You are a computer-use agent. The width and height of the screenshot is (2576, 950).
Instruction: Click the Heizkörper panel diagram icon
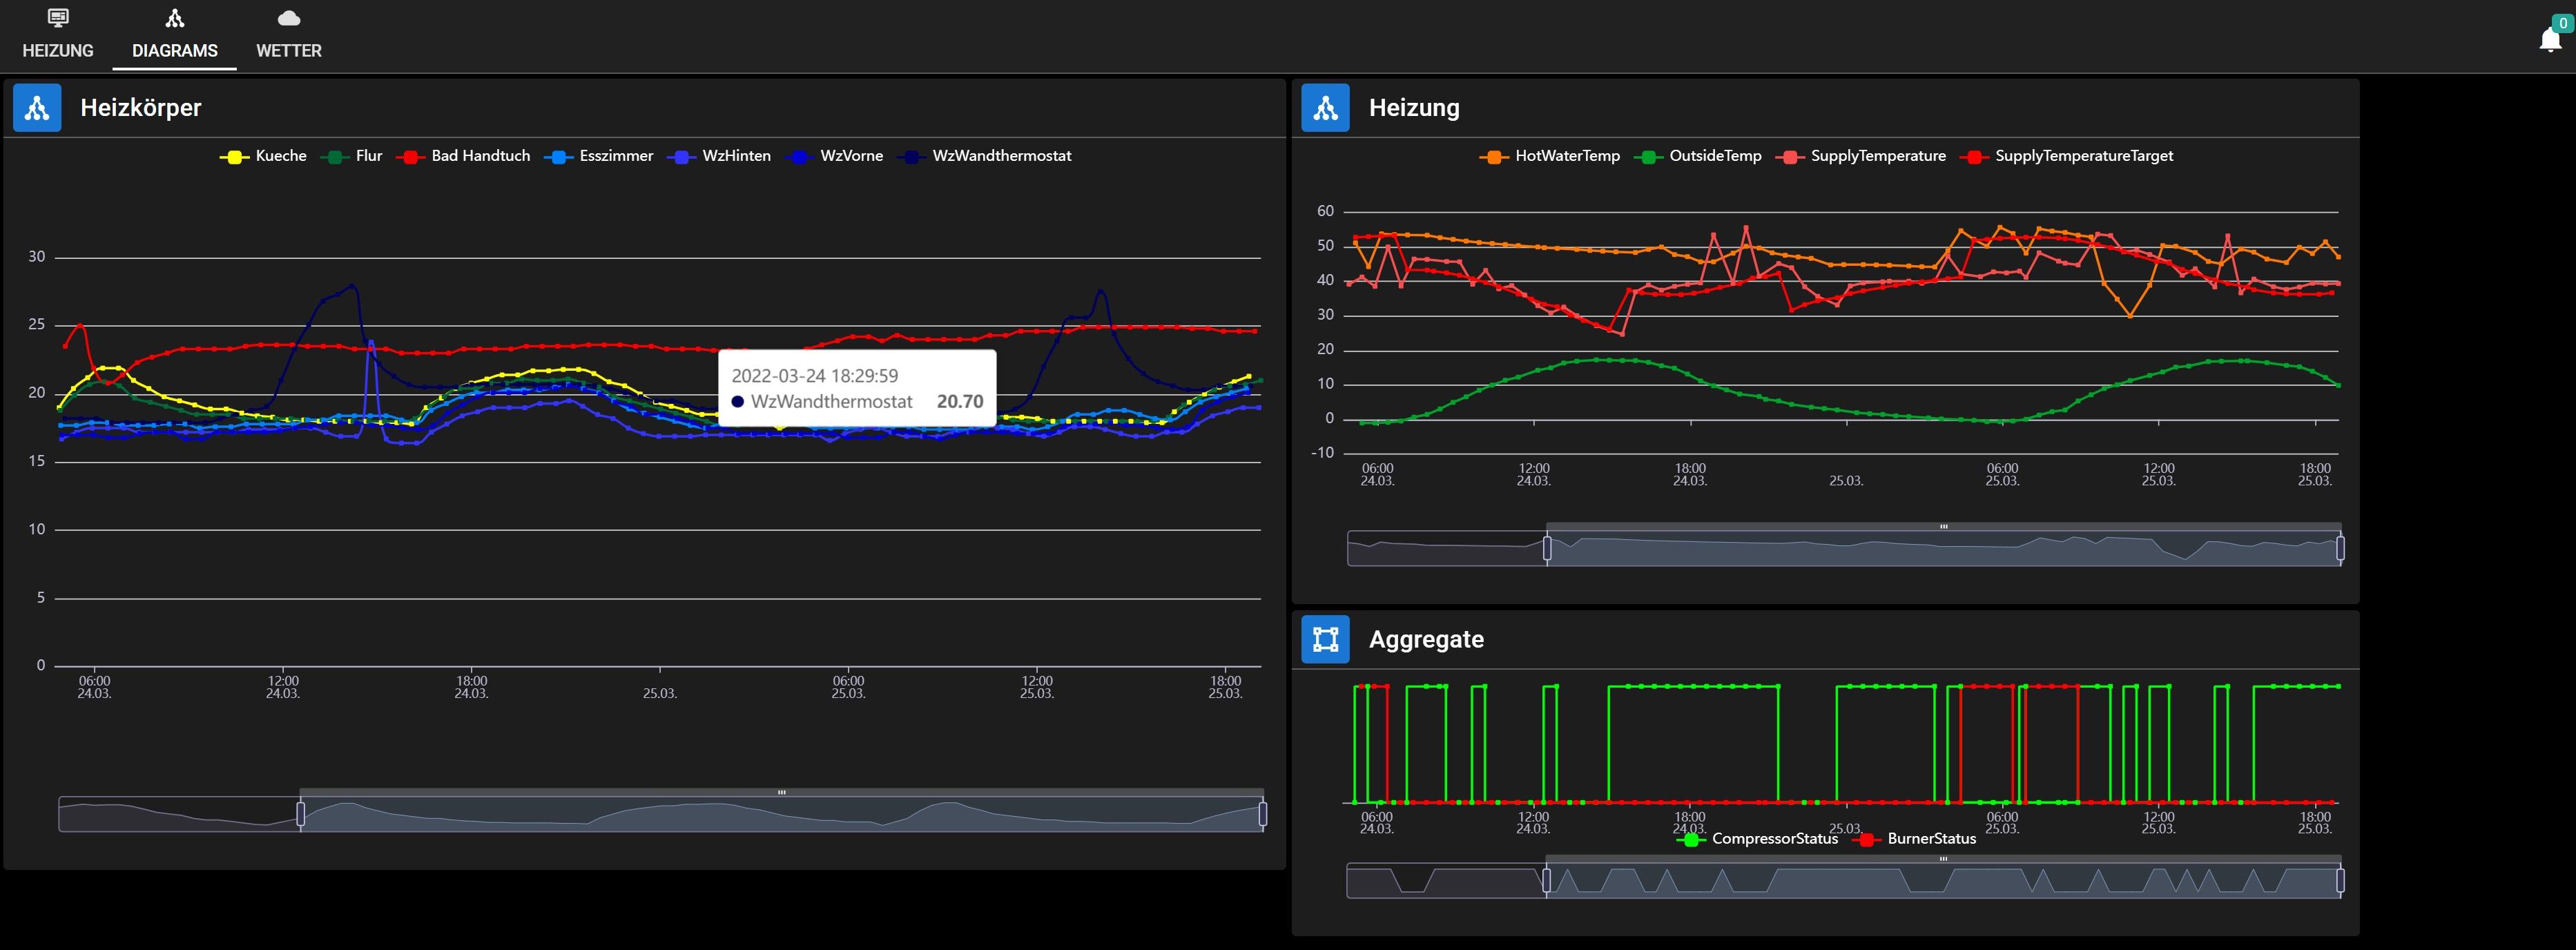tap(37, 108)
